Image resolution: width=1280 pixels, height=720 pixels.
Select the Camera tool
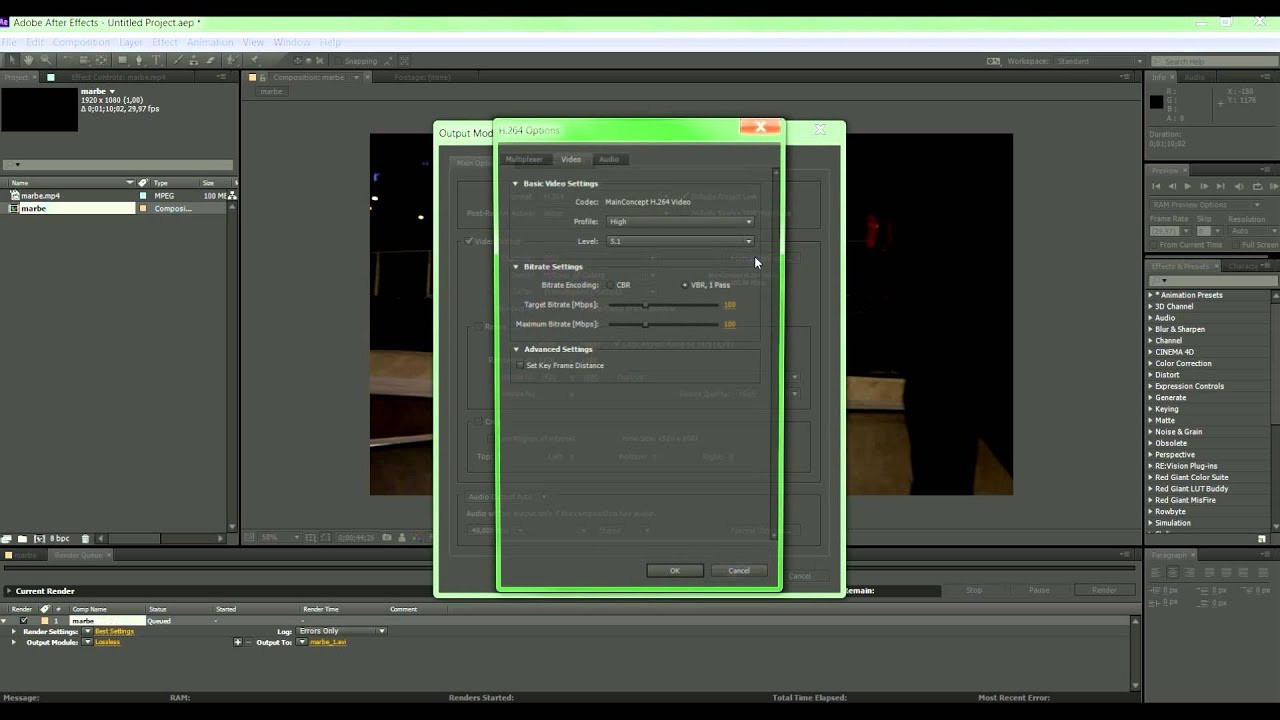coord(85,60)
